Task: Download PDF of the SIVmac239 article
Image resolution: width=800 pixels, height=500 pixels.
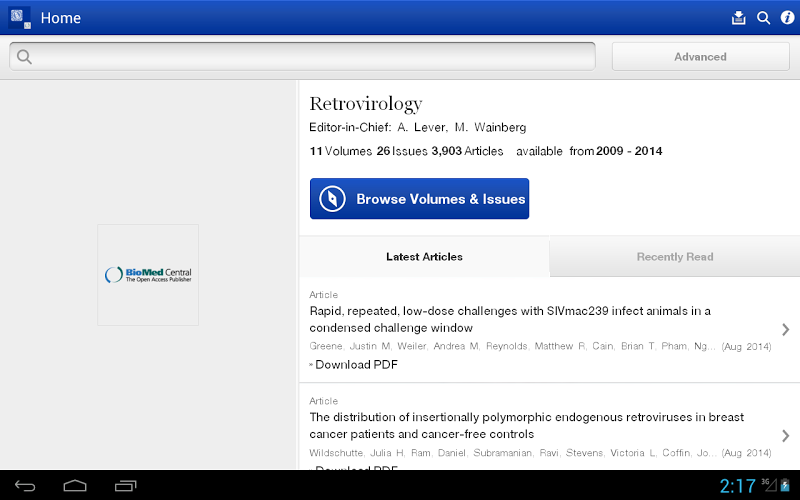Action: pos(356,365)
